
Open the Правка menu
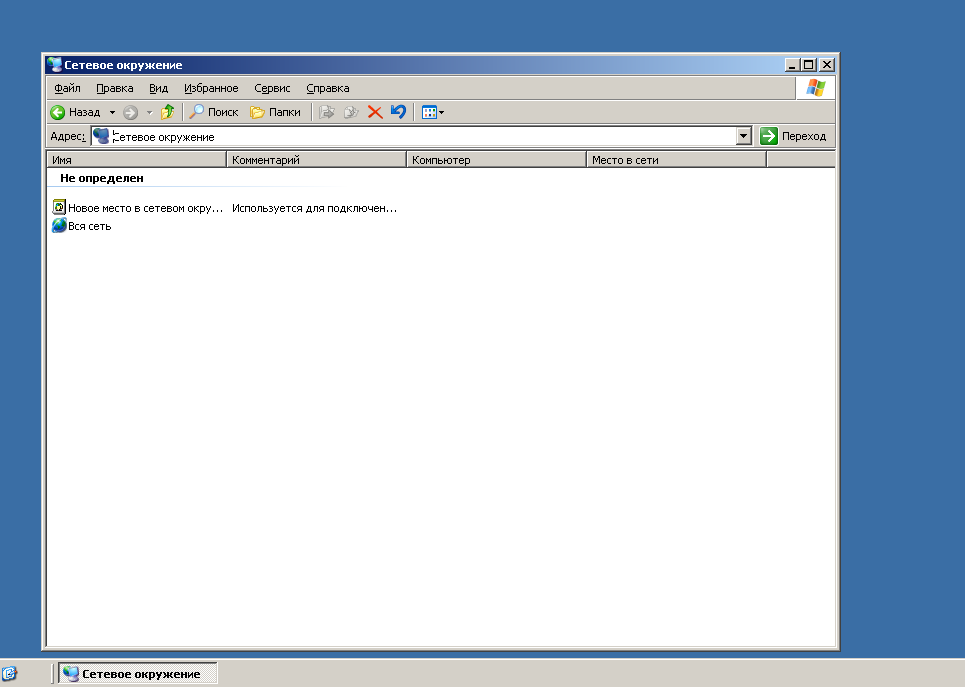point(114,88)
